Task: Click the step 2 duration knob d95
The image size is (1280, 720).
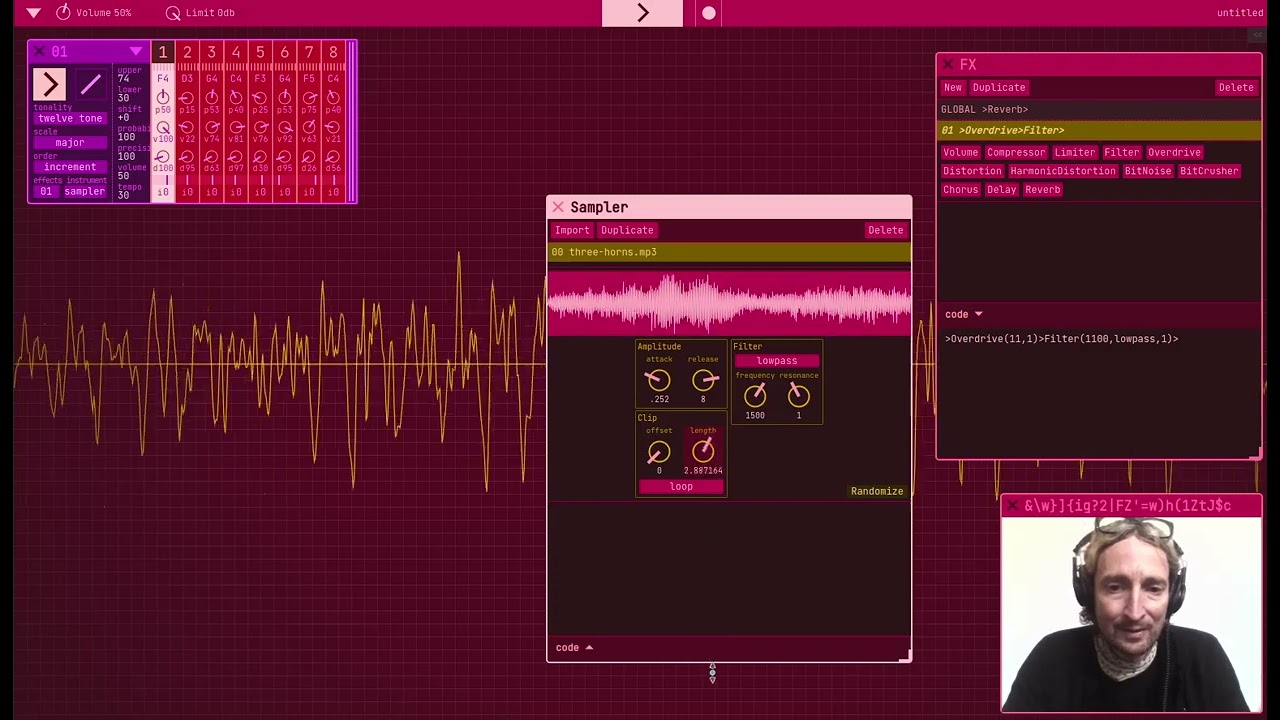Action: (187, 158)
